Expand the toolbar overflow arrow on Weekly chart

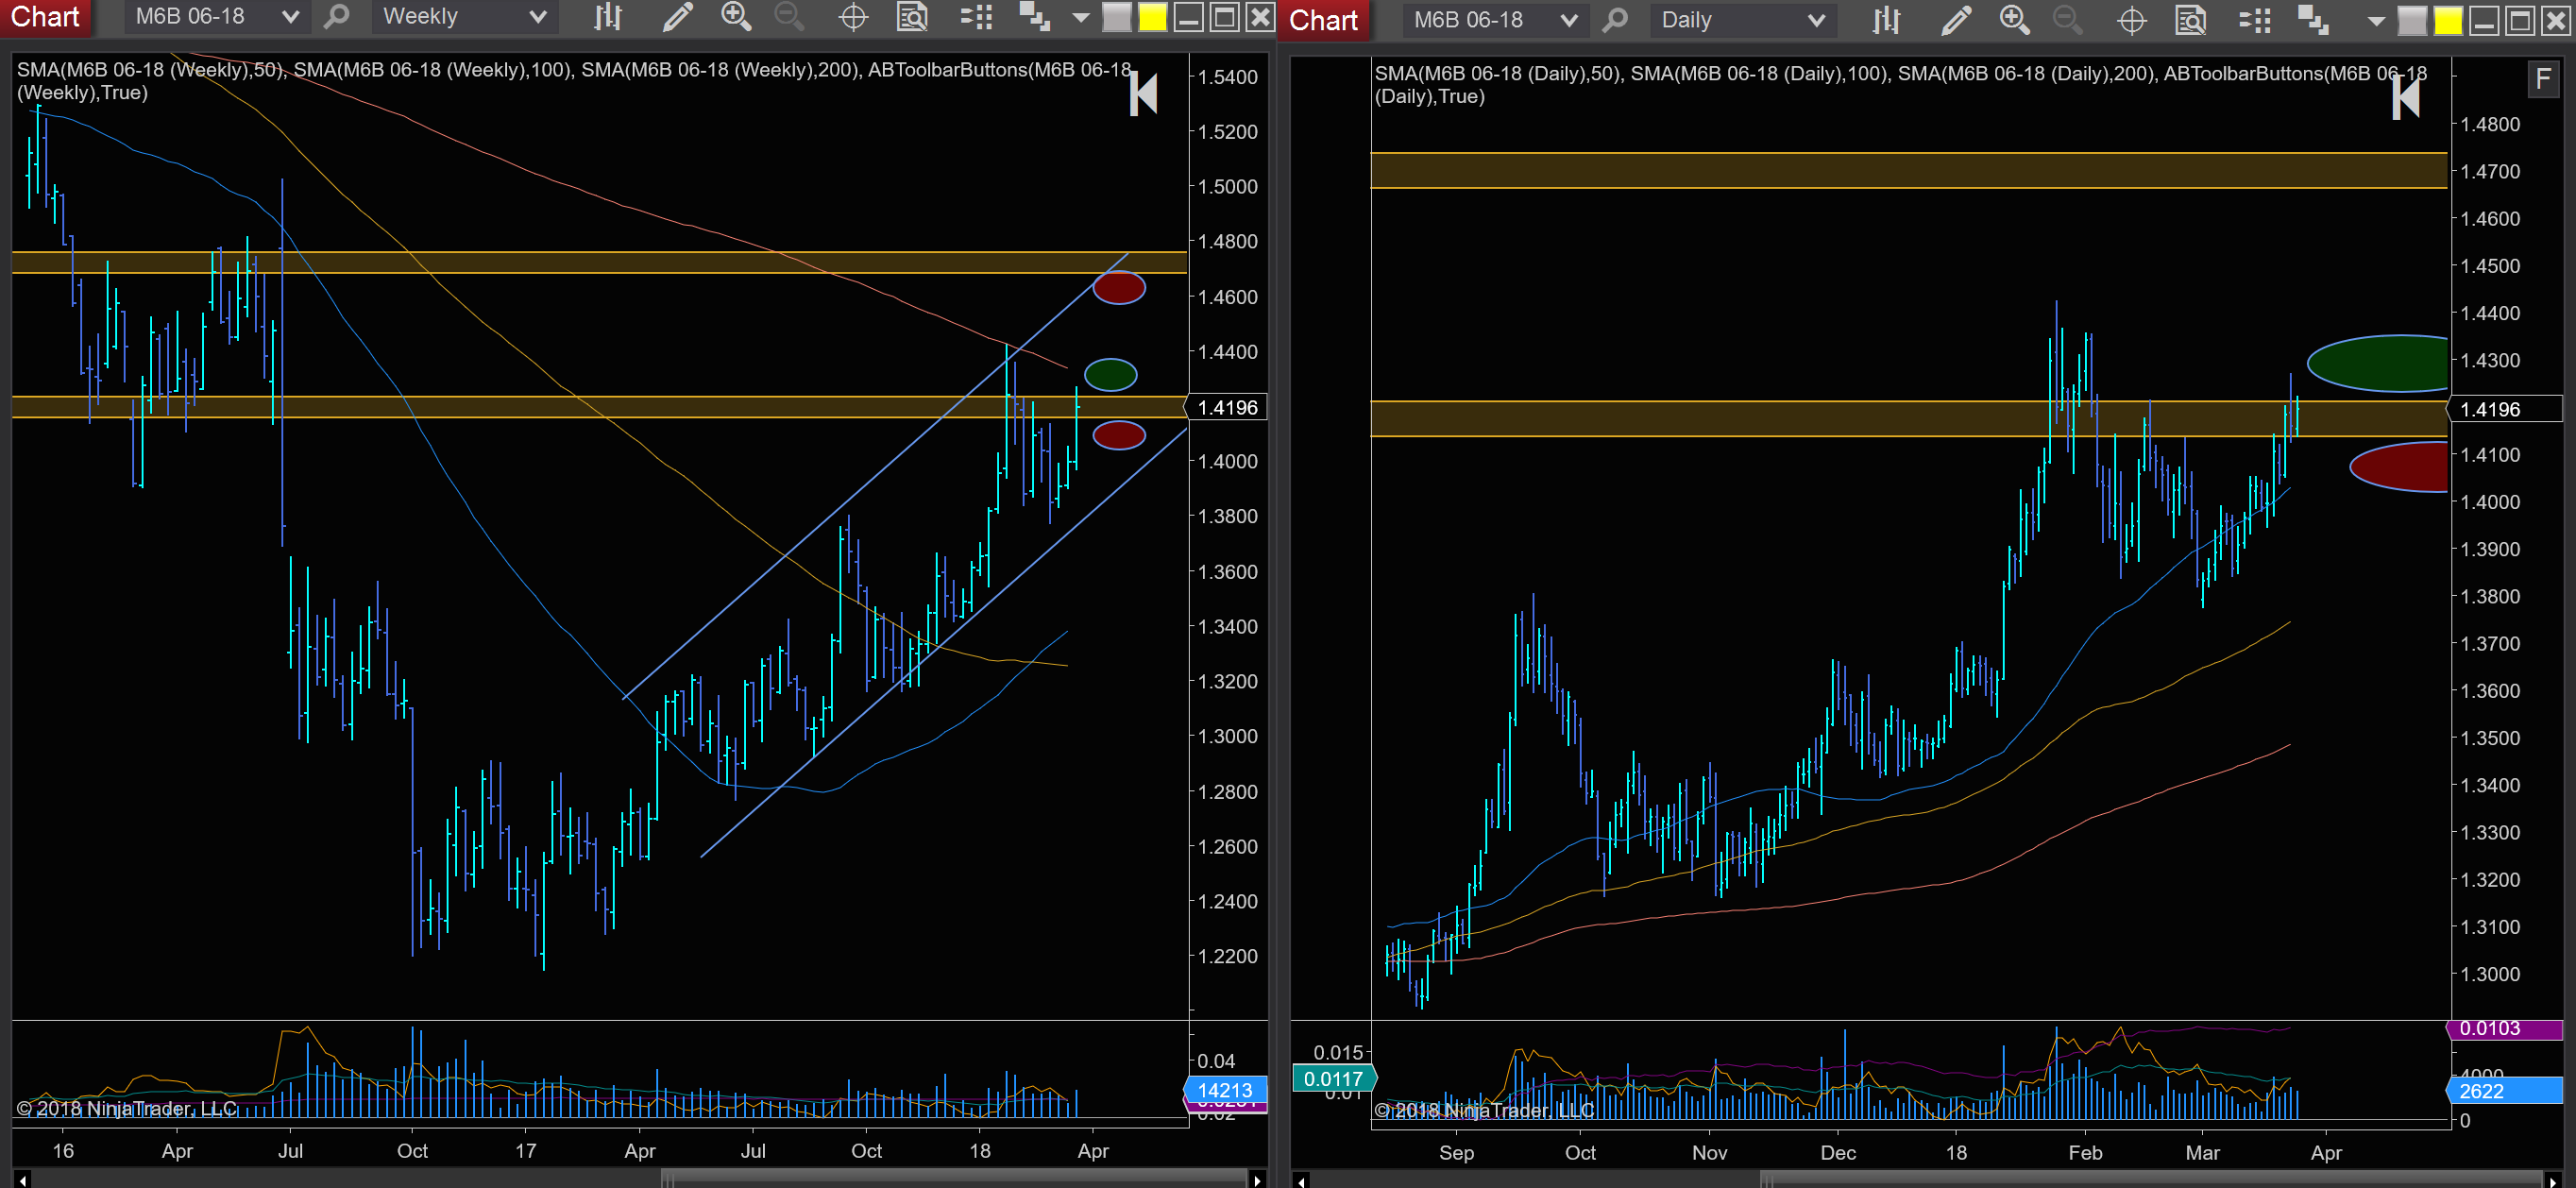tap(1081, 18)
